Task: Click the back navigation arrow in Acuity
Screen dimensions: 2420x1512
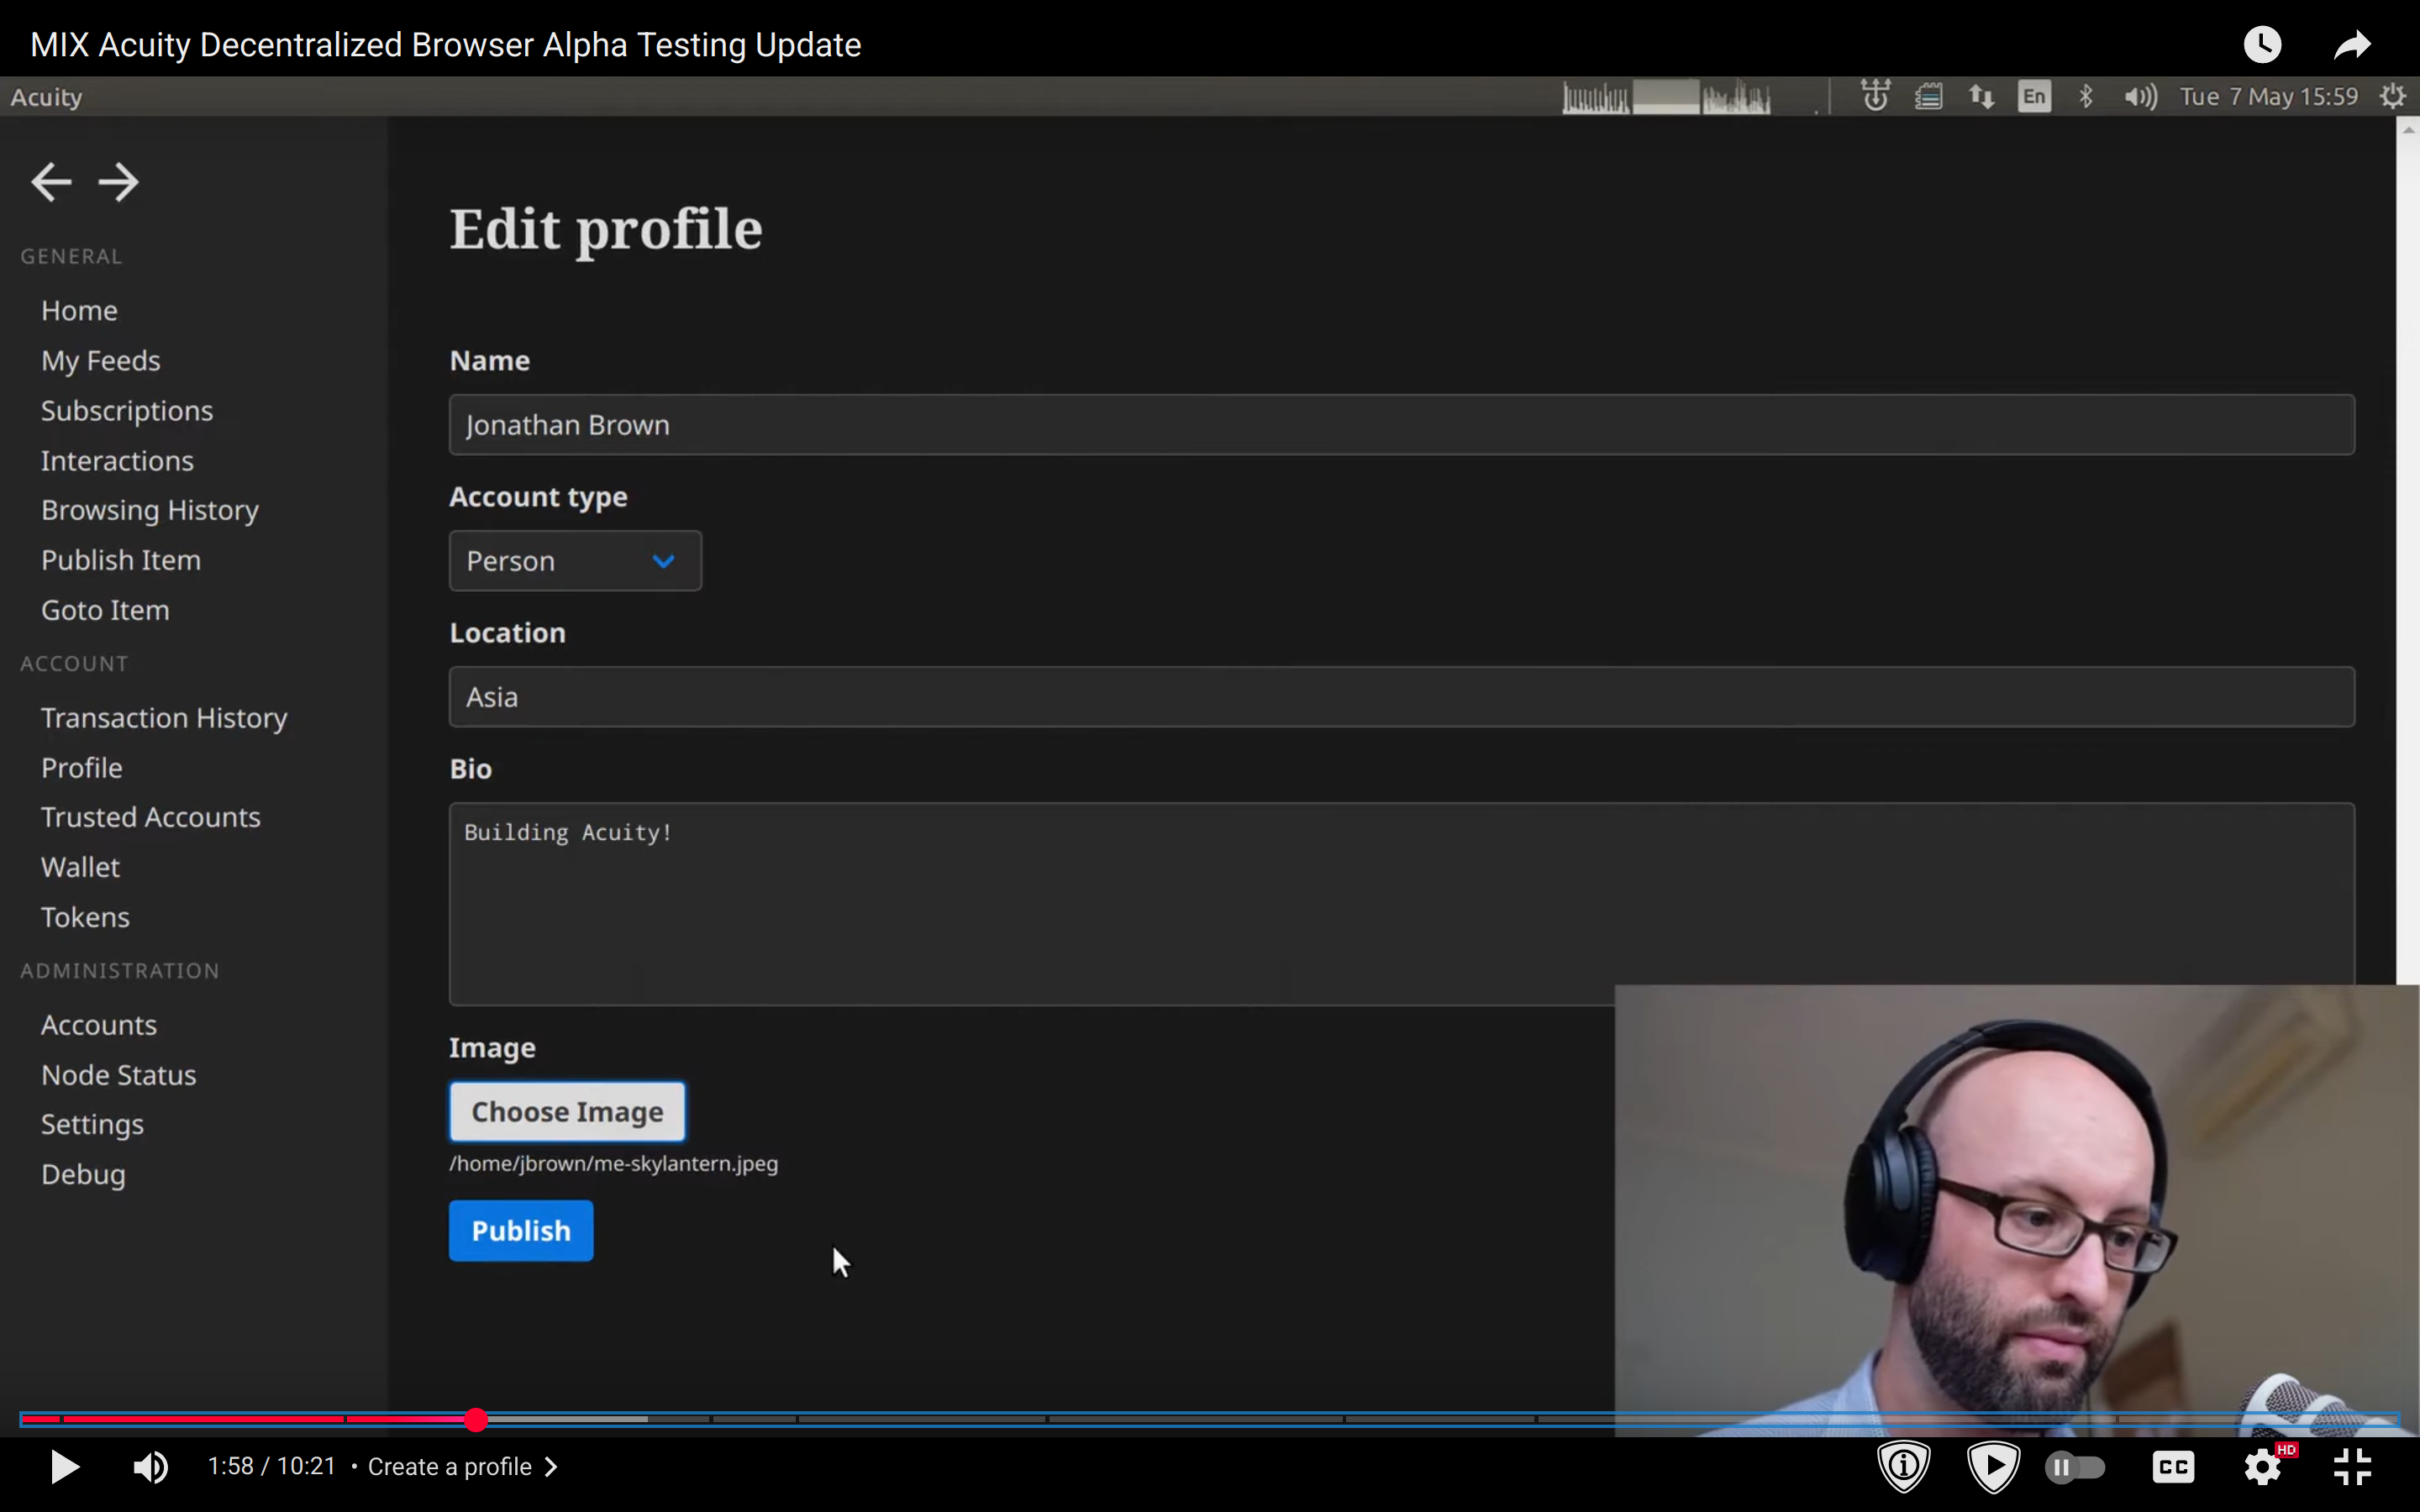Action: coord(51,182)
